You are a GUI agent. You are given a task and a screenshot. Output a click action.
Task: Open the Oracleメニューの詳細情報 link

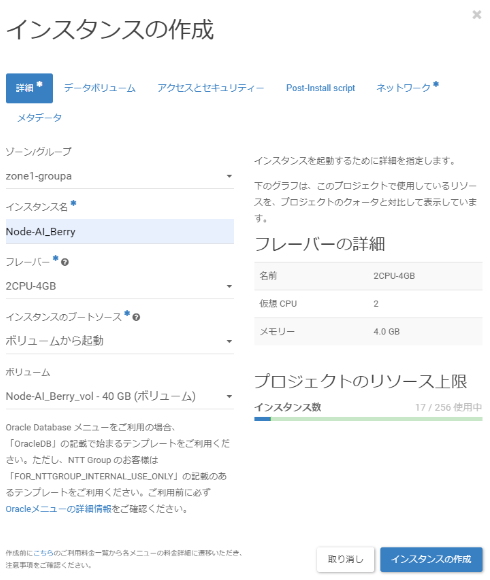(58, 509)
